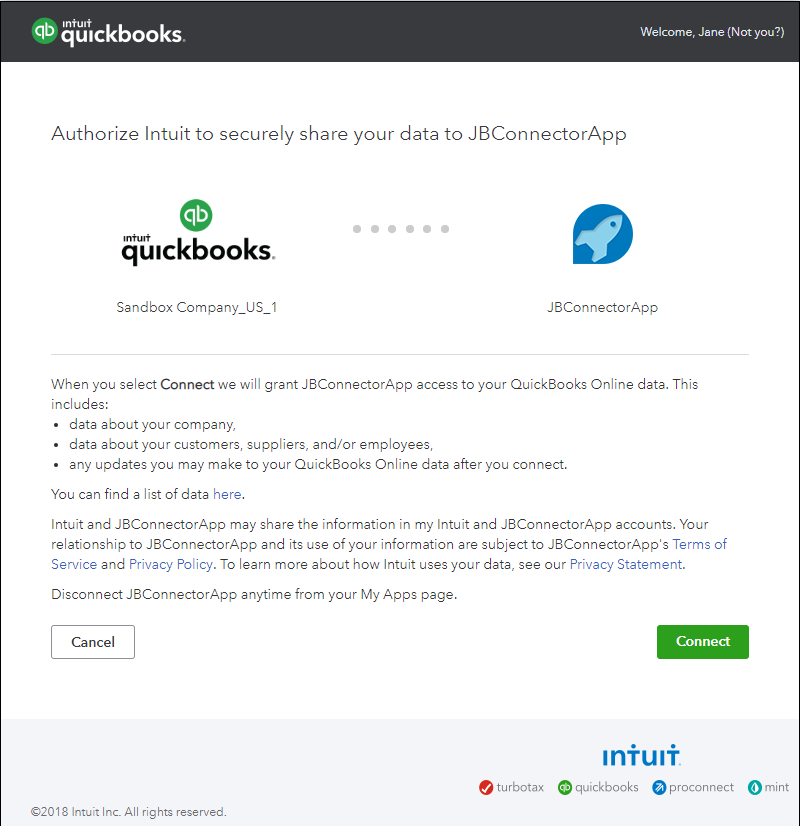This screenshot has width=800, height=826.
Task: Click the connection dots between logos
Action: point(400,229)
